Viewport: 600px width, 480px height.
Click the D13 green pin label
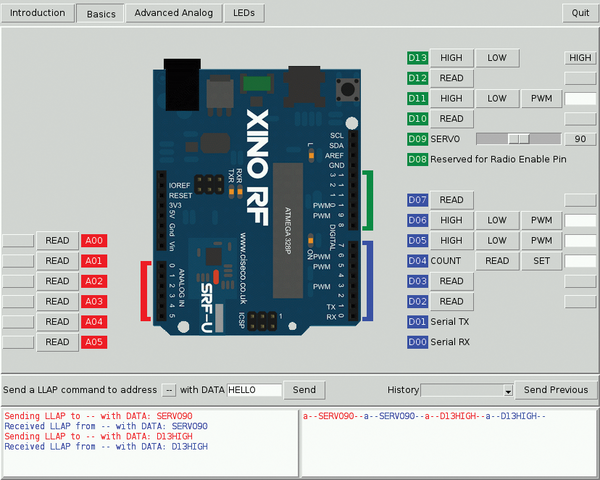(x=417, y=58)
